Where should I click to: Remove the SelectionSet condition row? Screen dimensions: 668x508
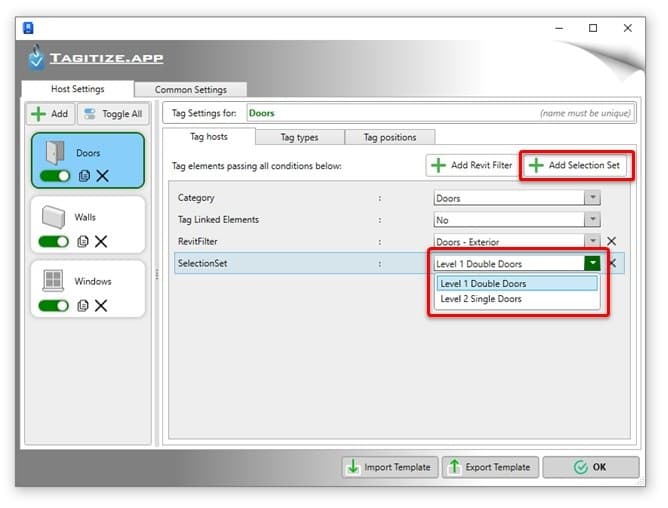pyautogui.click(x=613, y=263)
